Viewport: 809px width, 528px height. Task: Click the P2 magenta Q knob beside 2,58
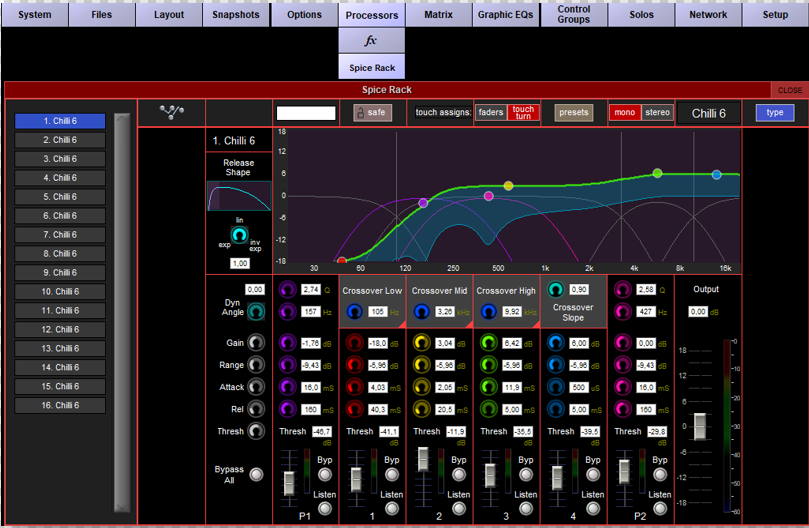click(x=623, y=290)
